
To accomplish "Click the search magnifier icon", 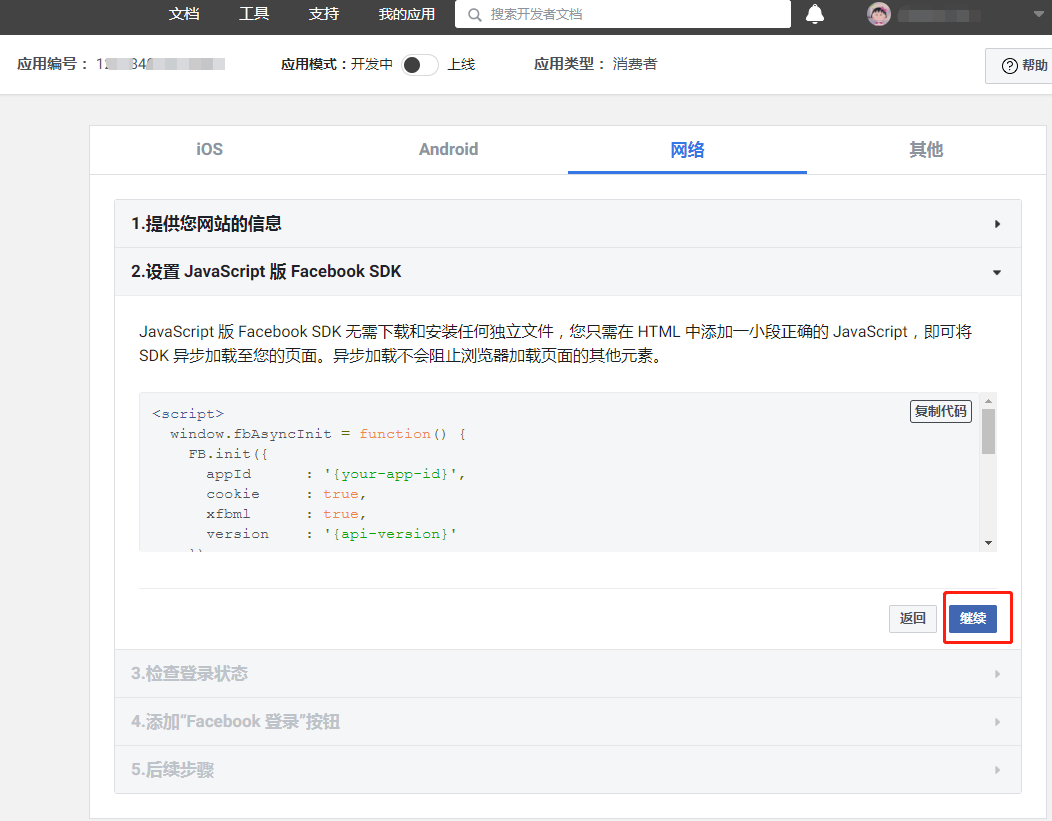I will point(474,15).
